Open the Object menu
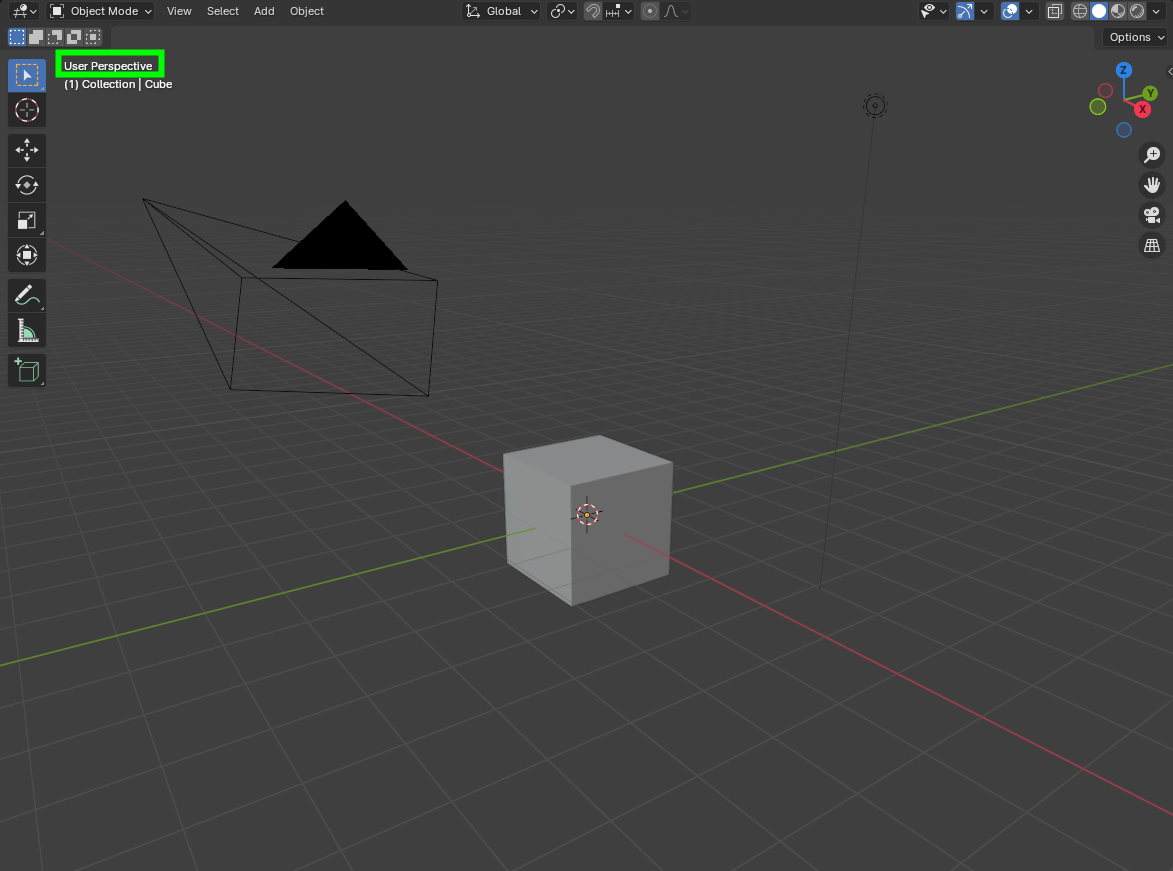Image resolution: width=1173 pixels, height=871 pixels. (x=306, y=11)
